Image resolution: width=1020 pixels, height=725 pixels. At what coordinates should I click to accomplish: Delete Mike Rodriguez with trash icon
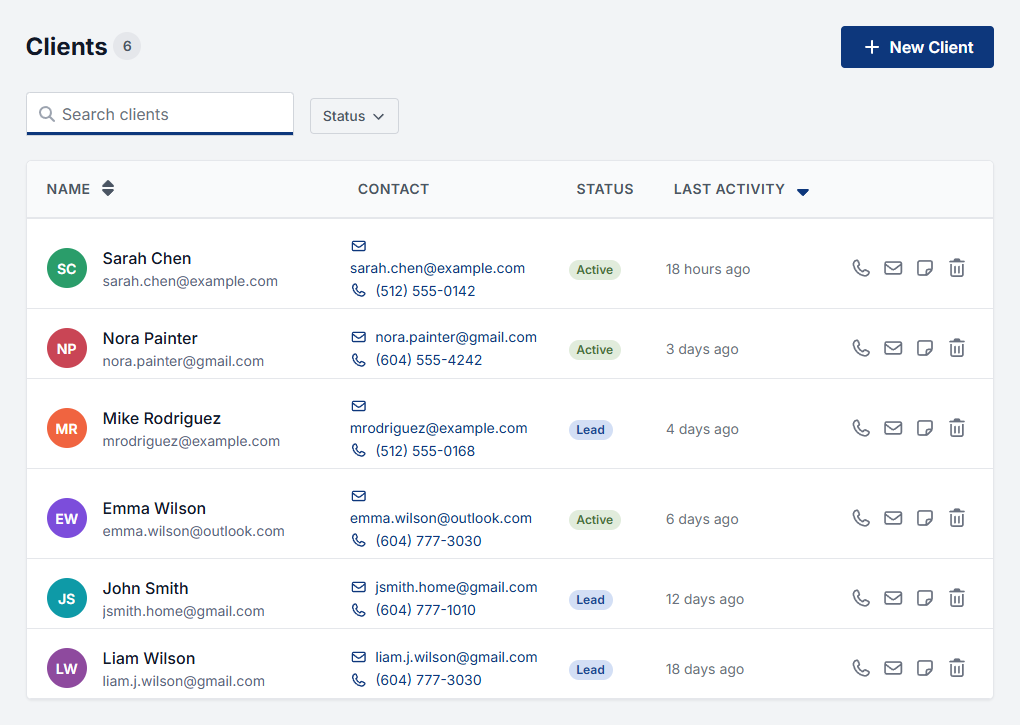click(956, 428)
